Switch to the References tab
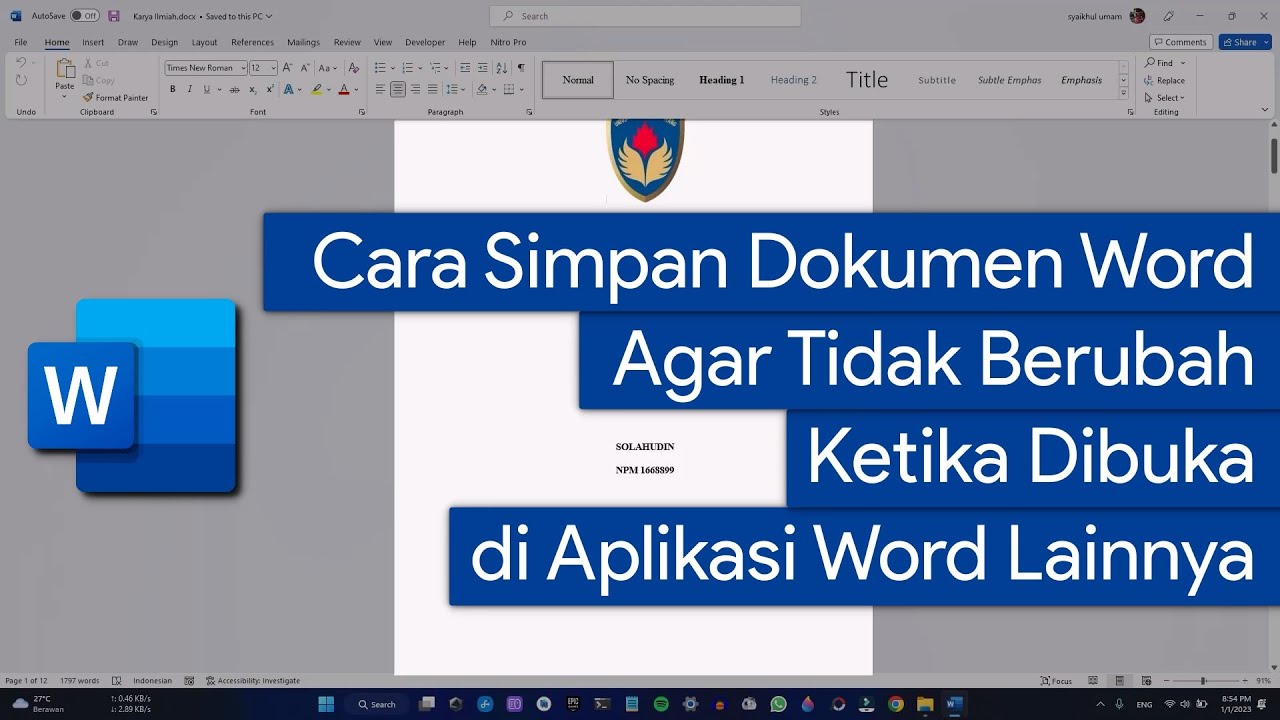 [252, 42]
